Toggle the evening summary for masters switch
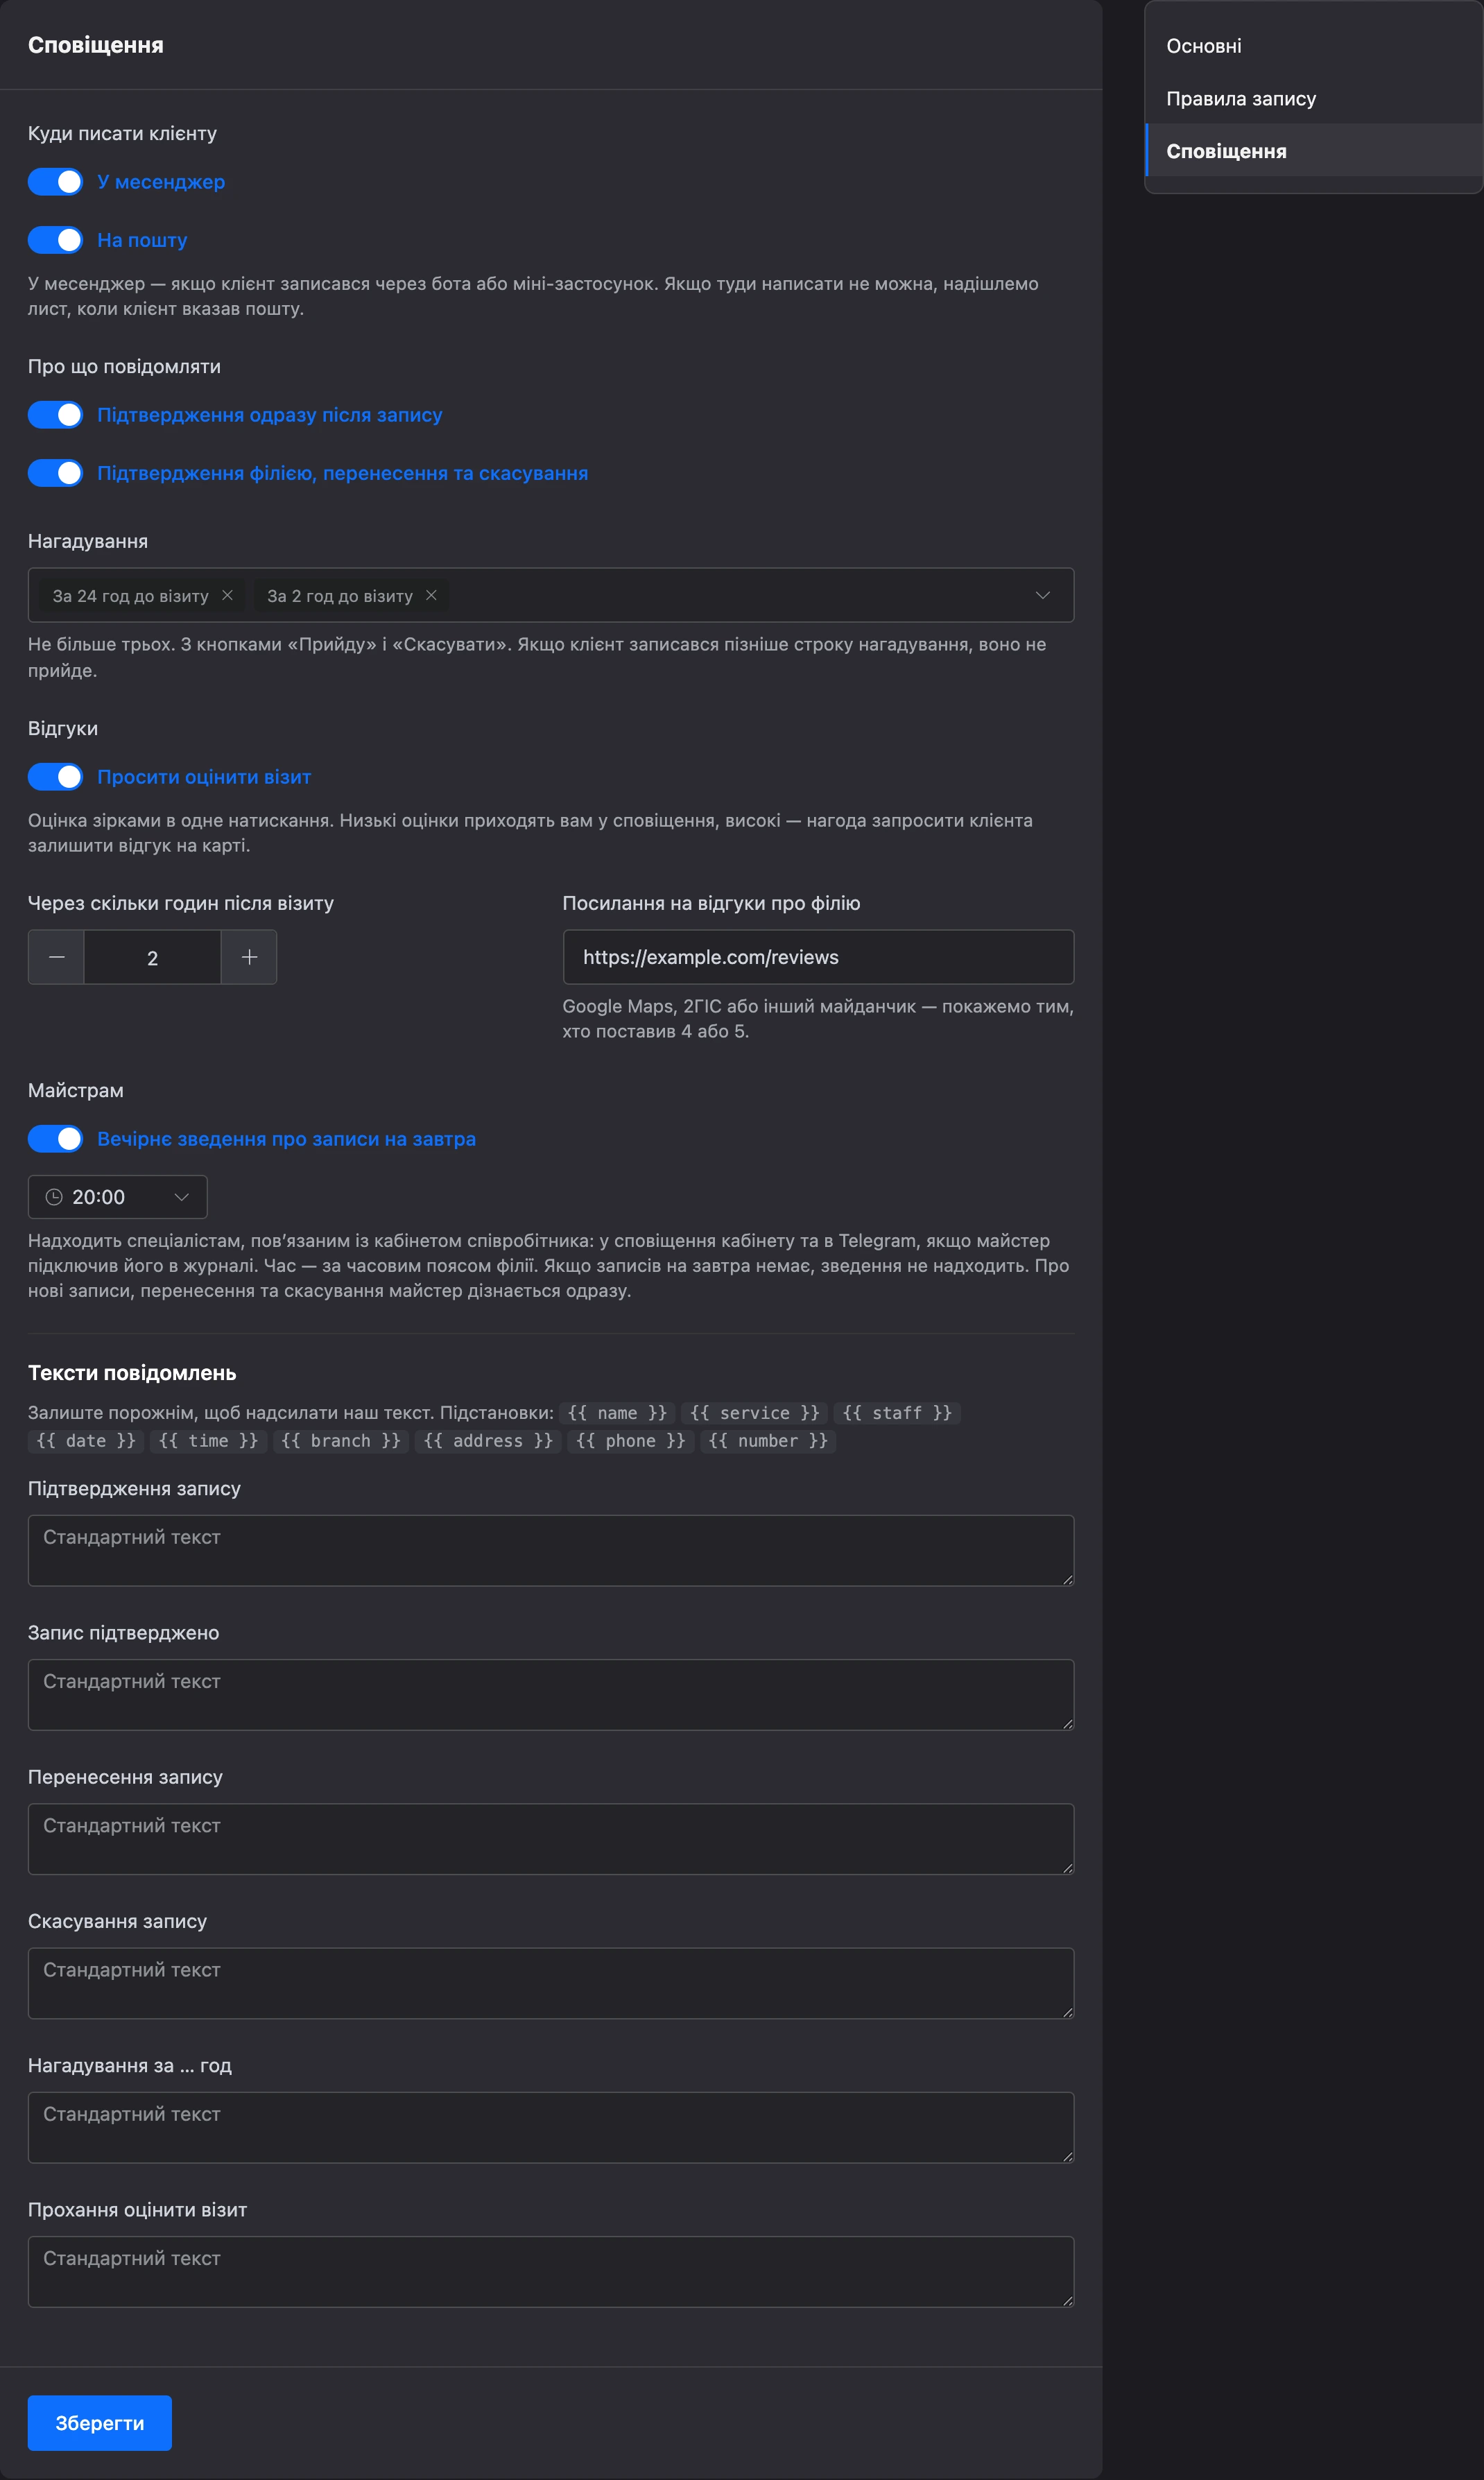 [x=55, y=1139]
